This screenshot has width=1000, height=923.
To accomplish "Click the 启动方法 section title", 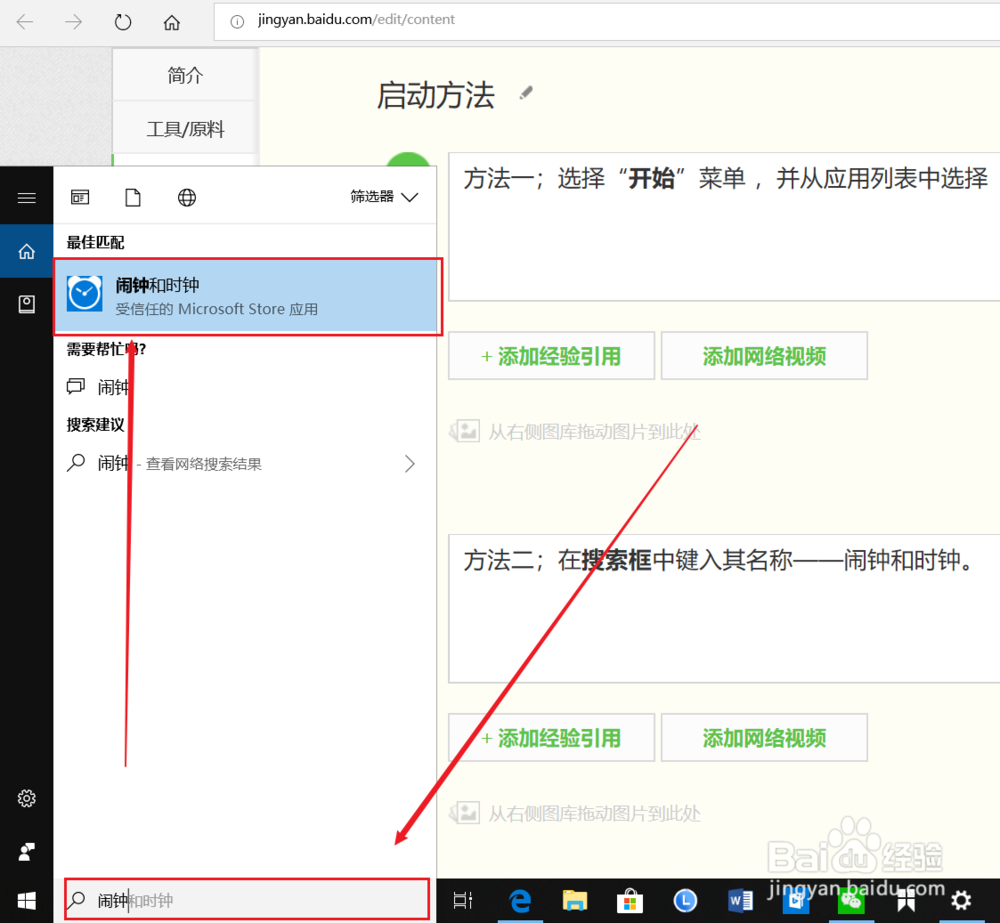I will tap(436, 96).
